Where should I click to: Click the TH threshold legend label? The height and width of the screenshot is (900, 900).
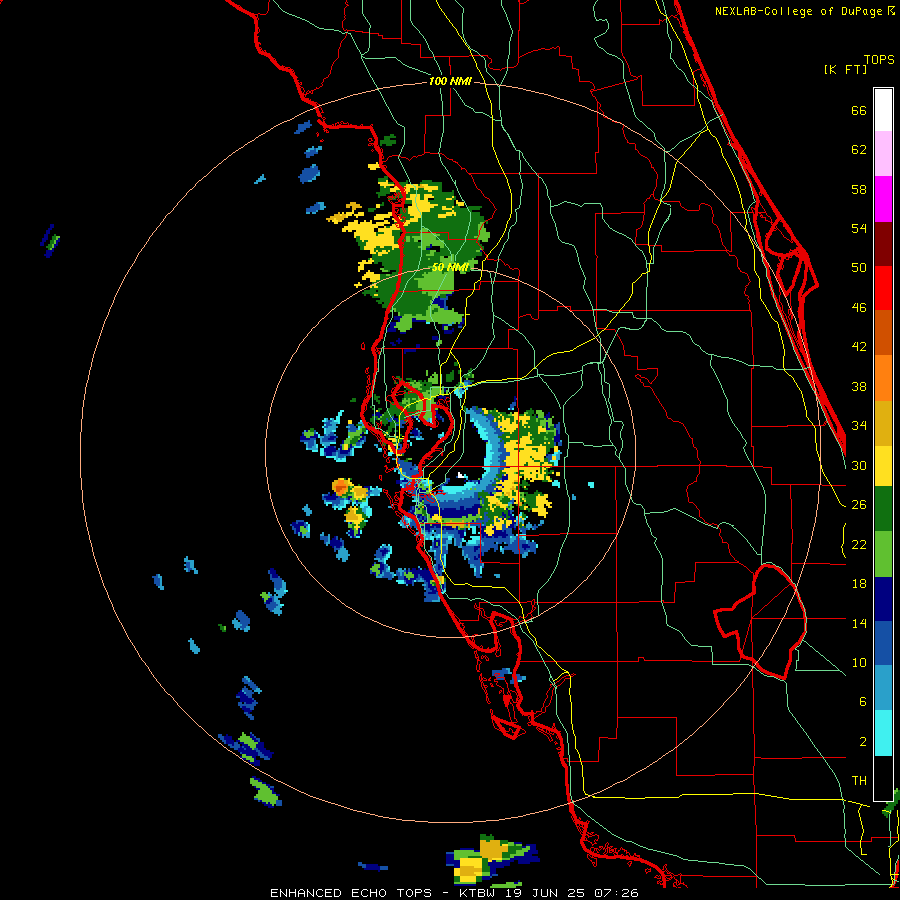[859, 781]
